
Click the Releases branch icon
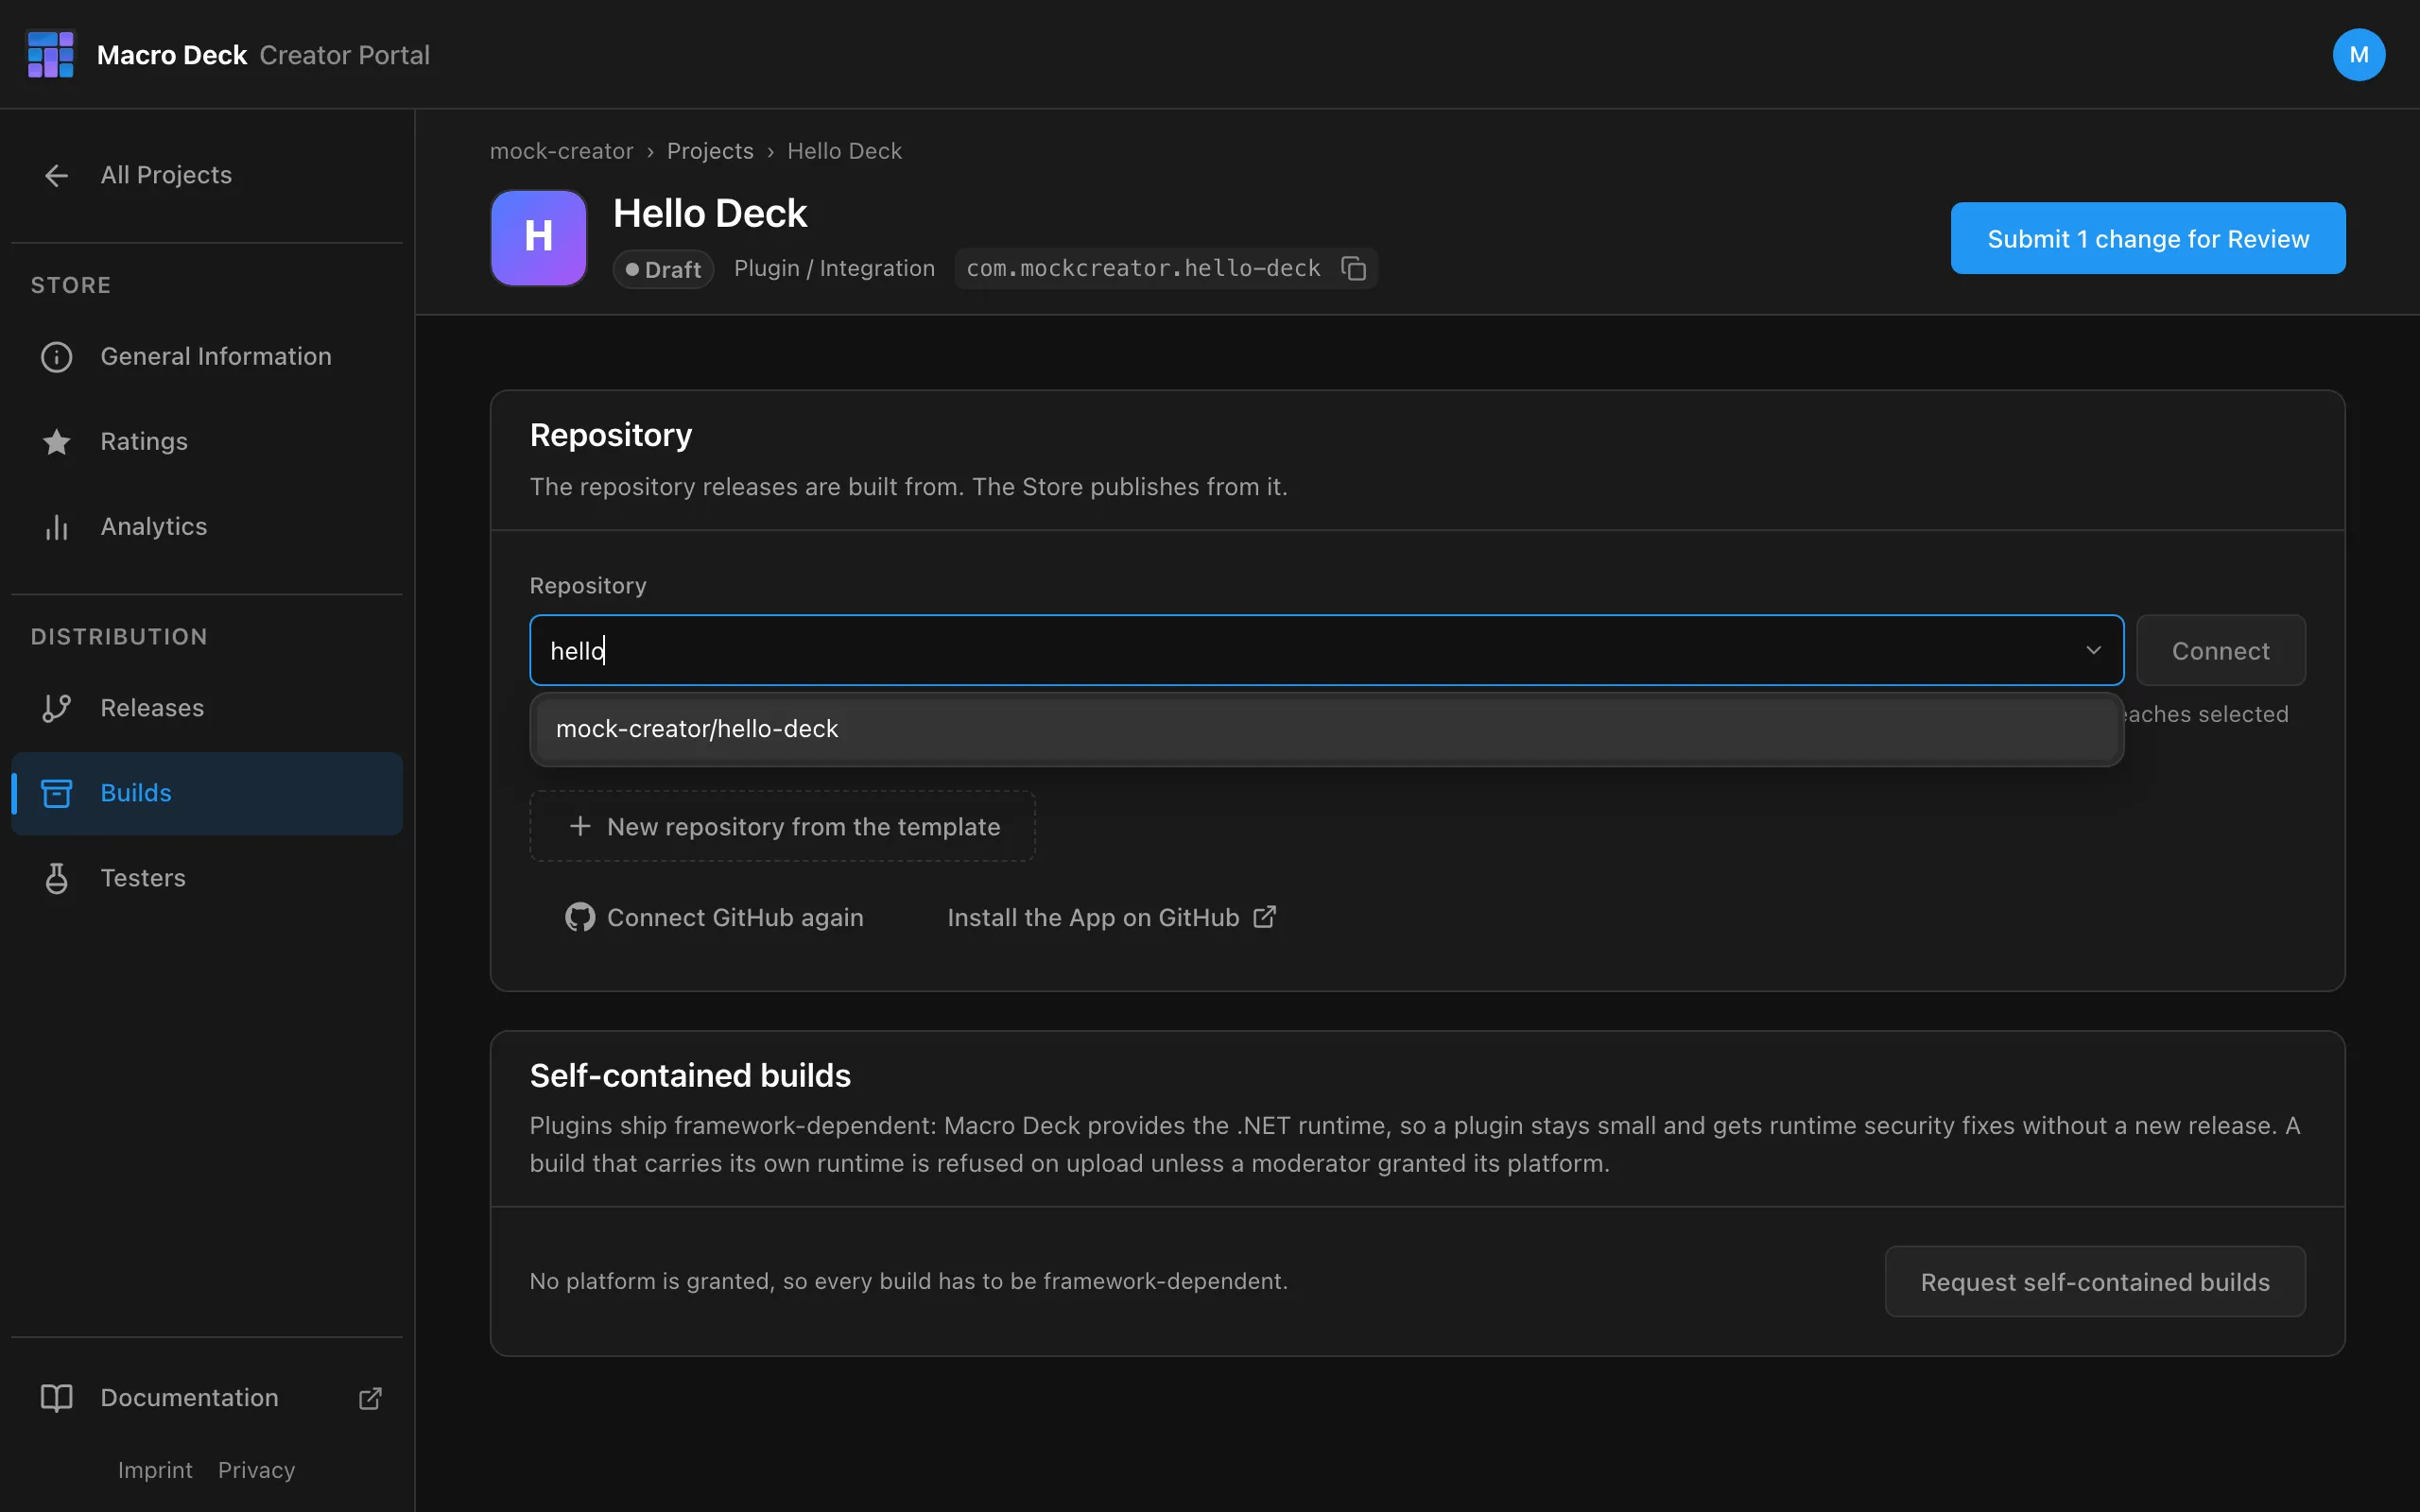[x=57, y=708]
